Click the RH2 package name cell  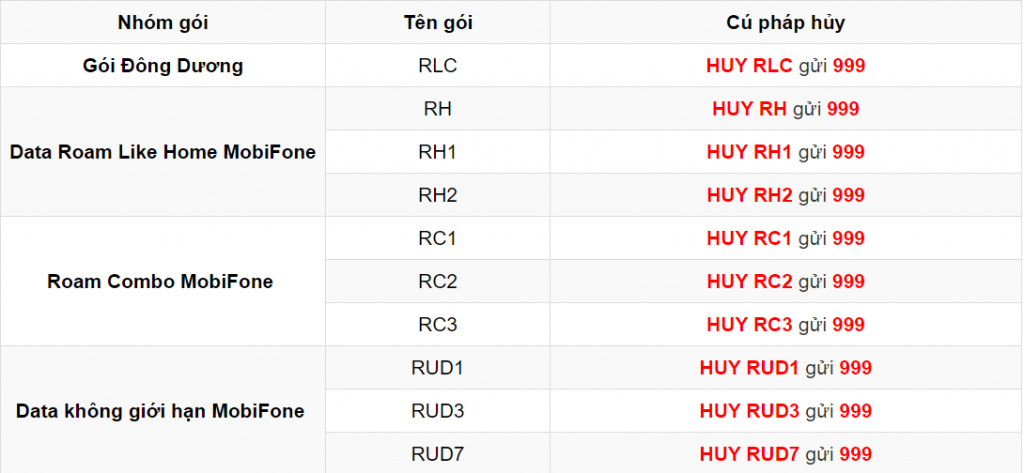coord(438,195)
